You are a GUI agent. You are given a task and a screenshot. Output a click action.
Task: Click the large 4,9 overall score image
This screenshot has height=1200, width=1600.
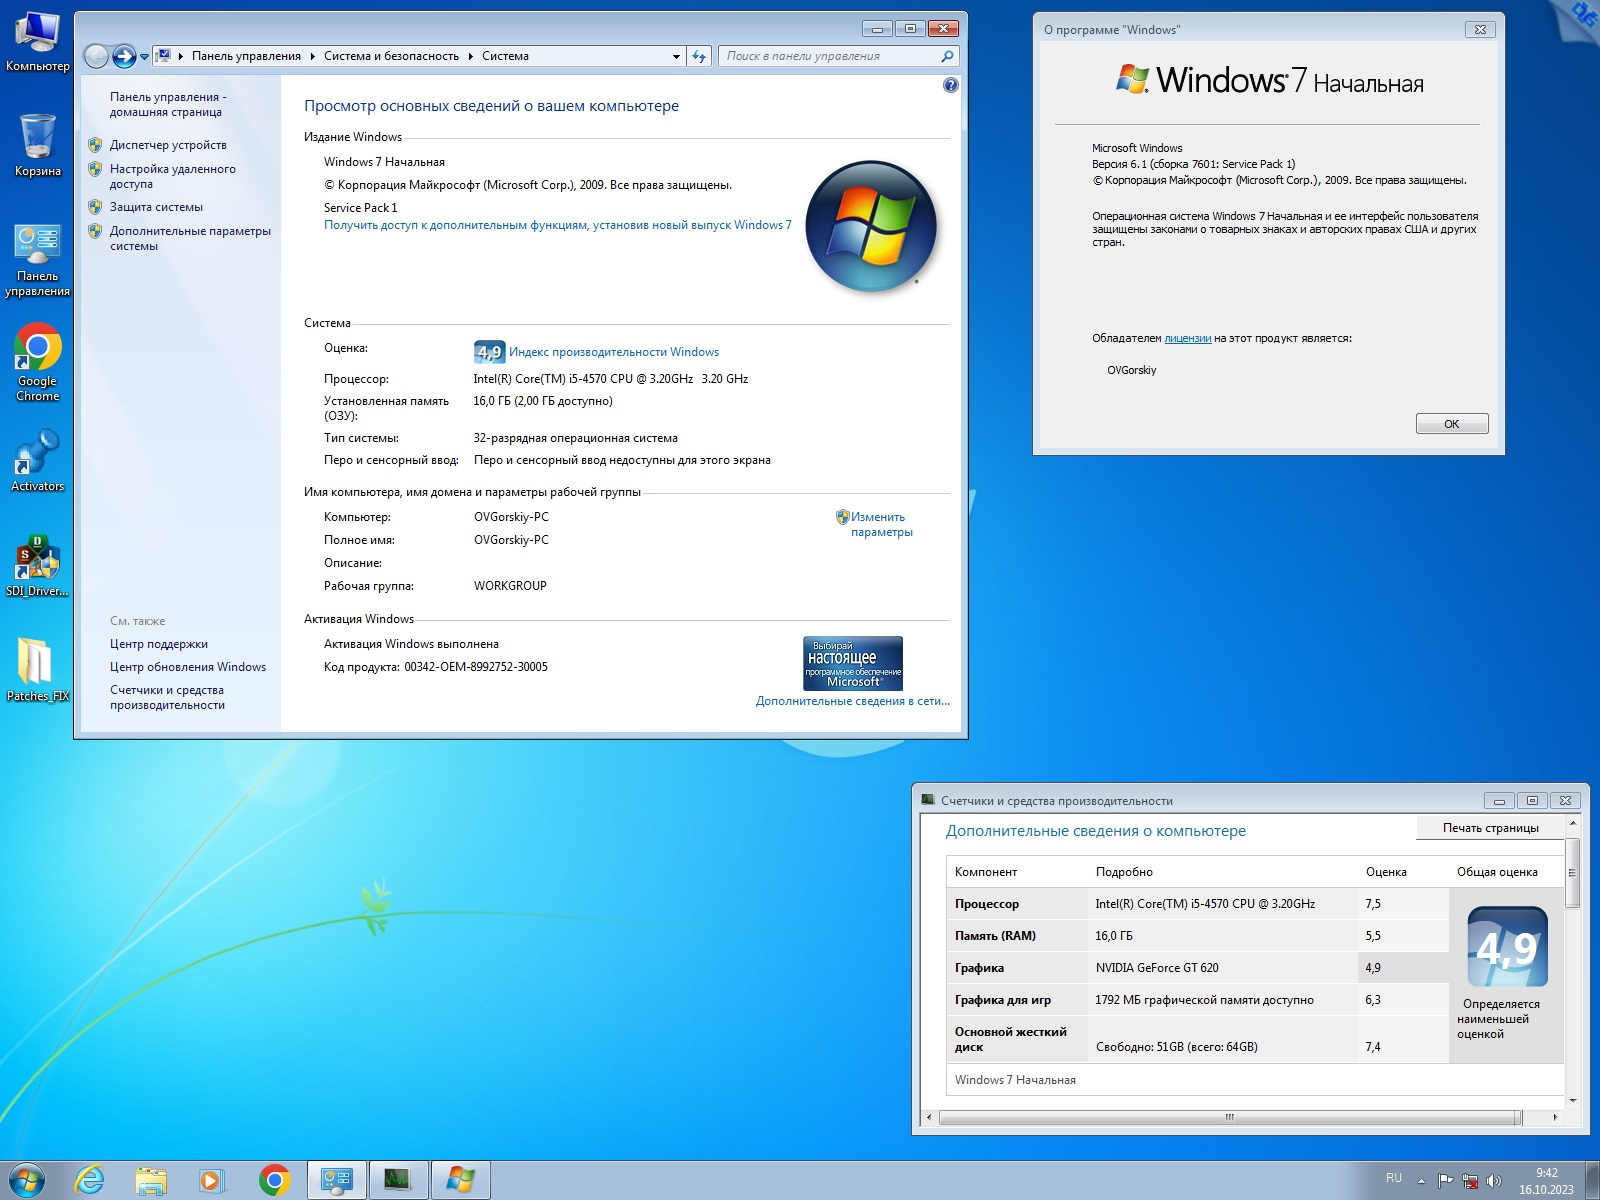click(x=1507, y=947)
